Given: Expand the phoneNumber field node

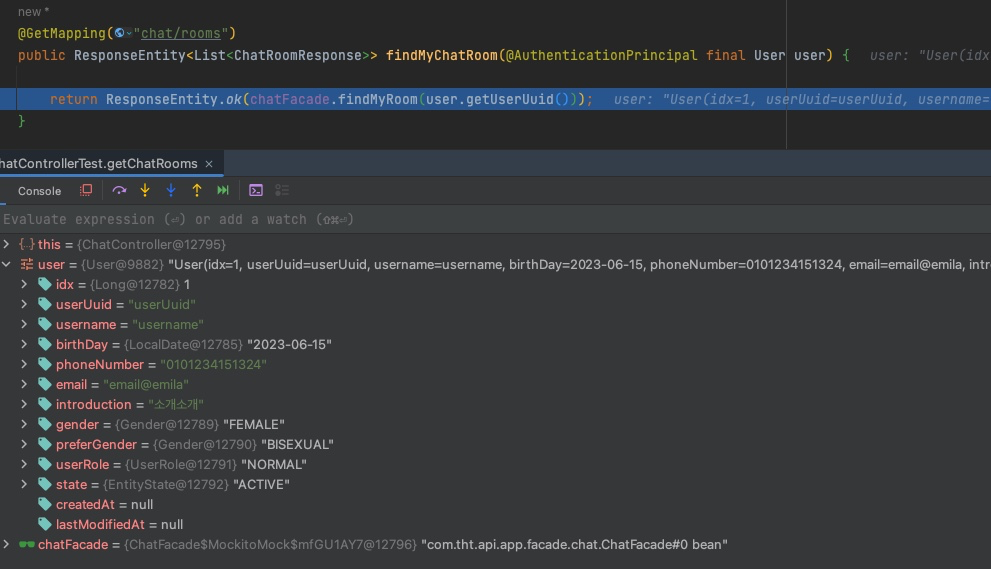Looking at the screenshot, I should click(x=24, y=364).
